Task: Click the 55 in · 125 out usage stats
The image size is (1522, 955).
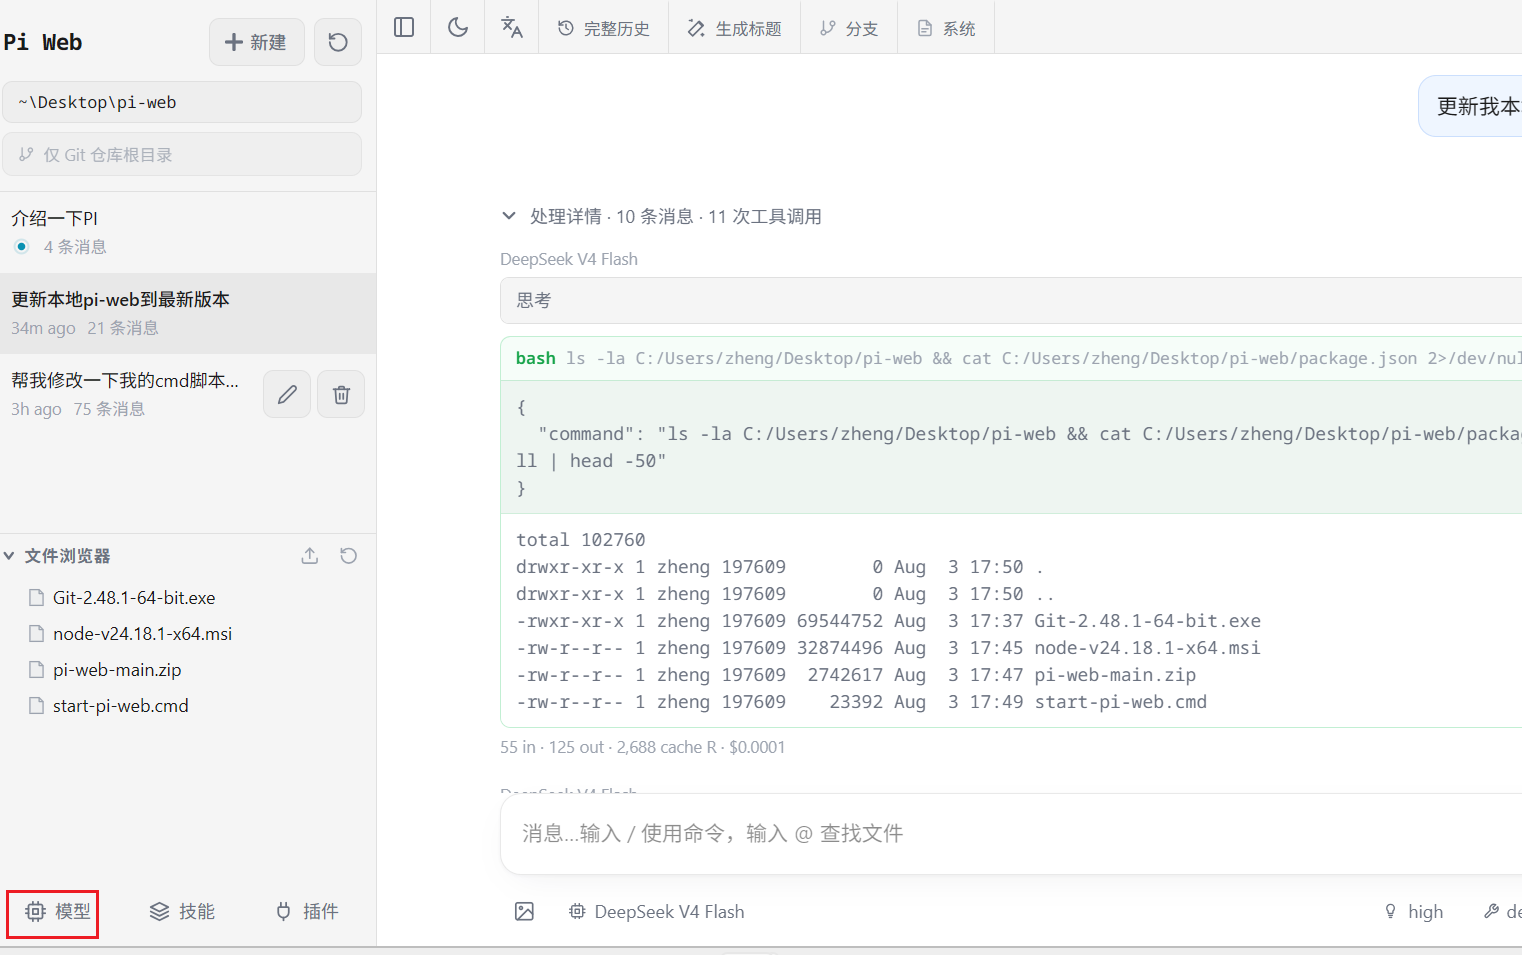Action: tap(642, 747)
